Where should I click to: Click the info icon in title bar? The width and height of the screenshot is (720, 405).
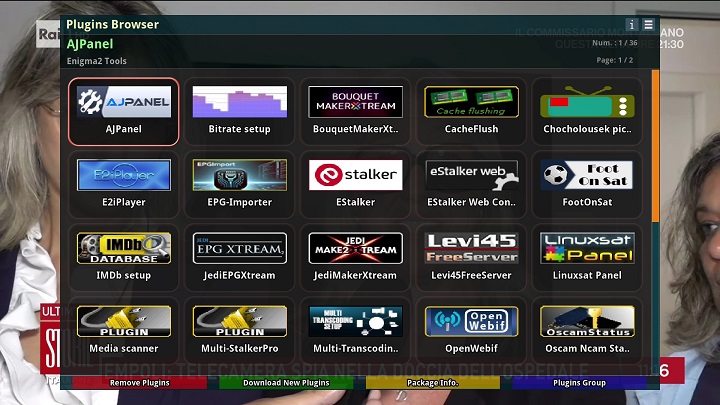(x=632, y=24)
